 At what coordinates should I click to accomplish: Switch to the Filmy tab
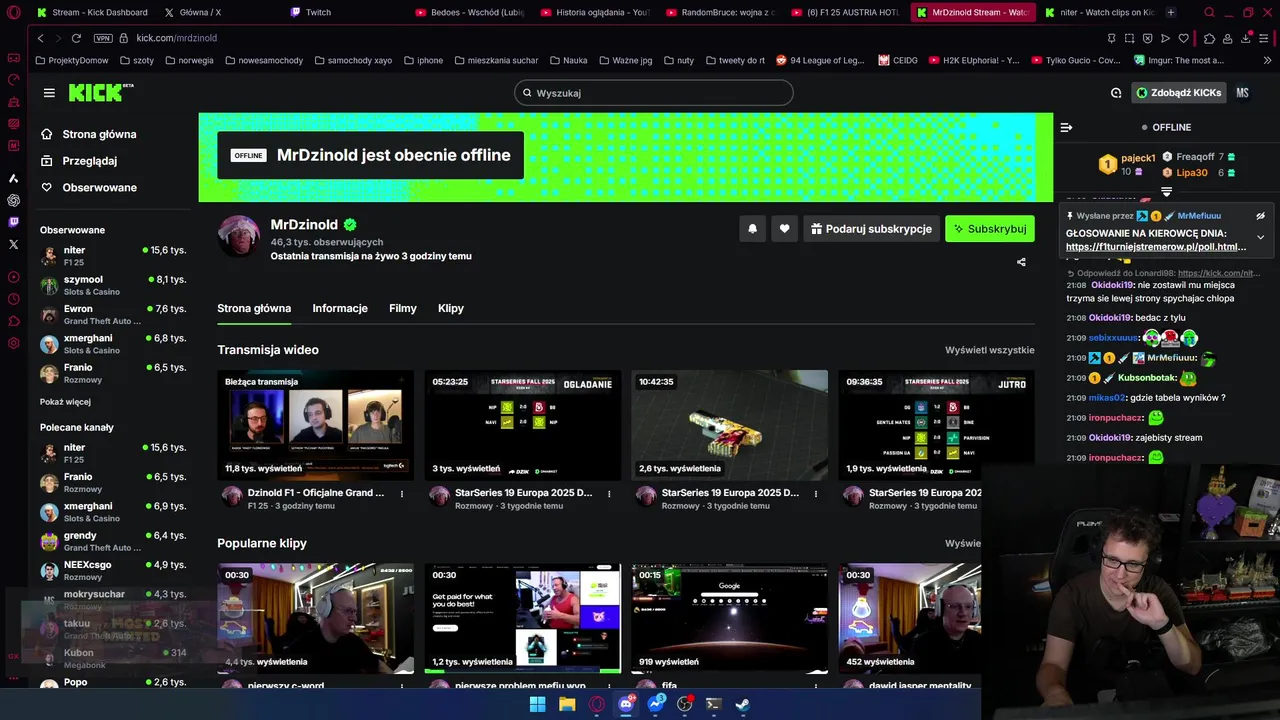pyautogui.click(x=403, y=308)
